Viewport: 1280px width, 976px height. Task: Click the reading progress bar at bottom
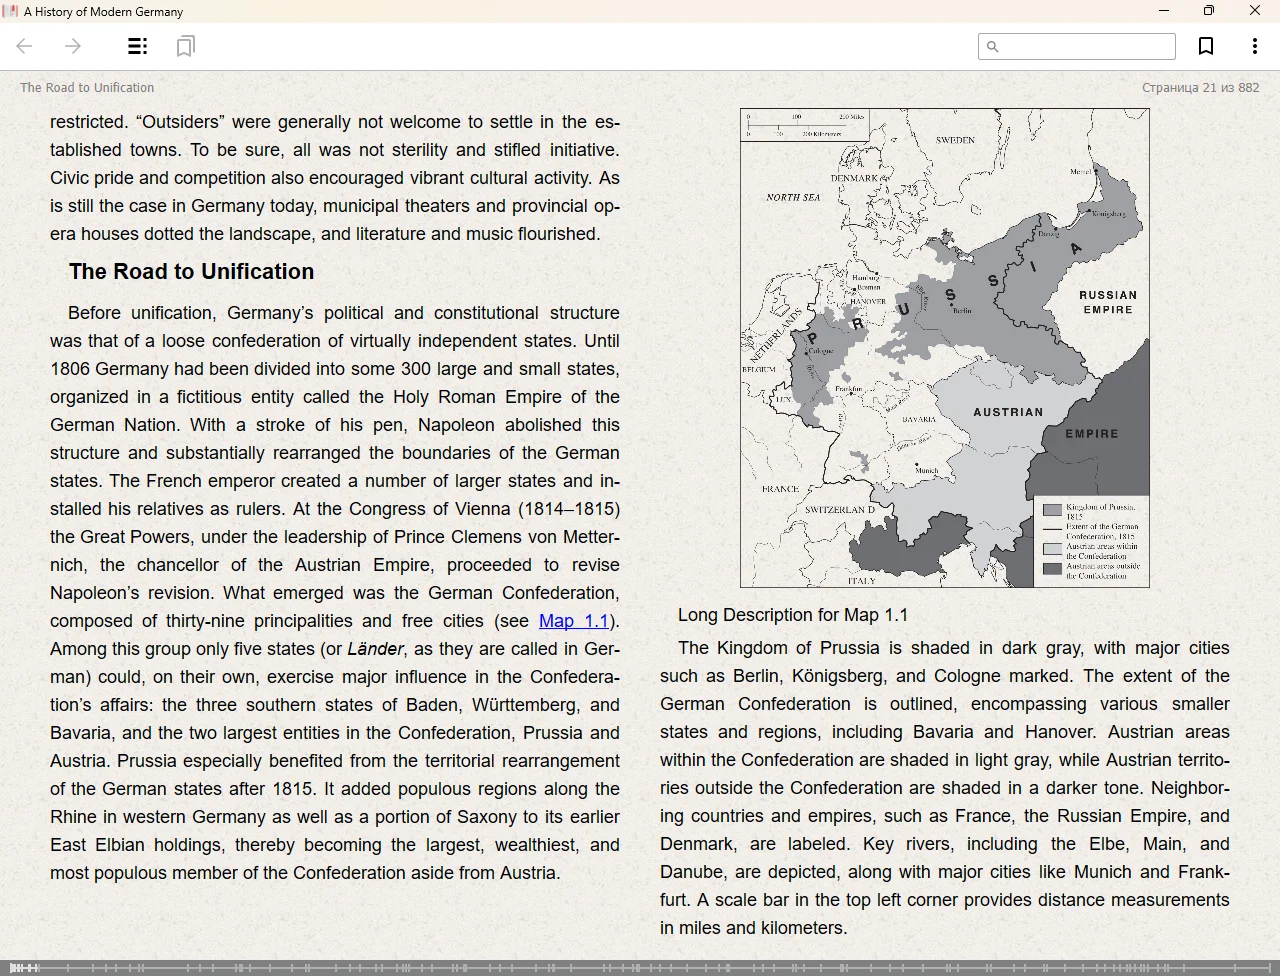[640, 967]
